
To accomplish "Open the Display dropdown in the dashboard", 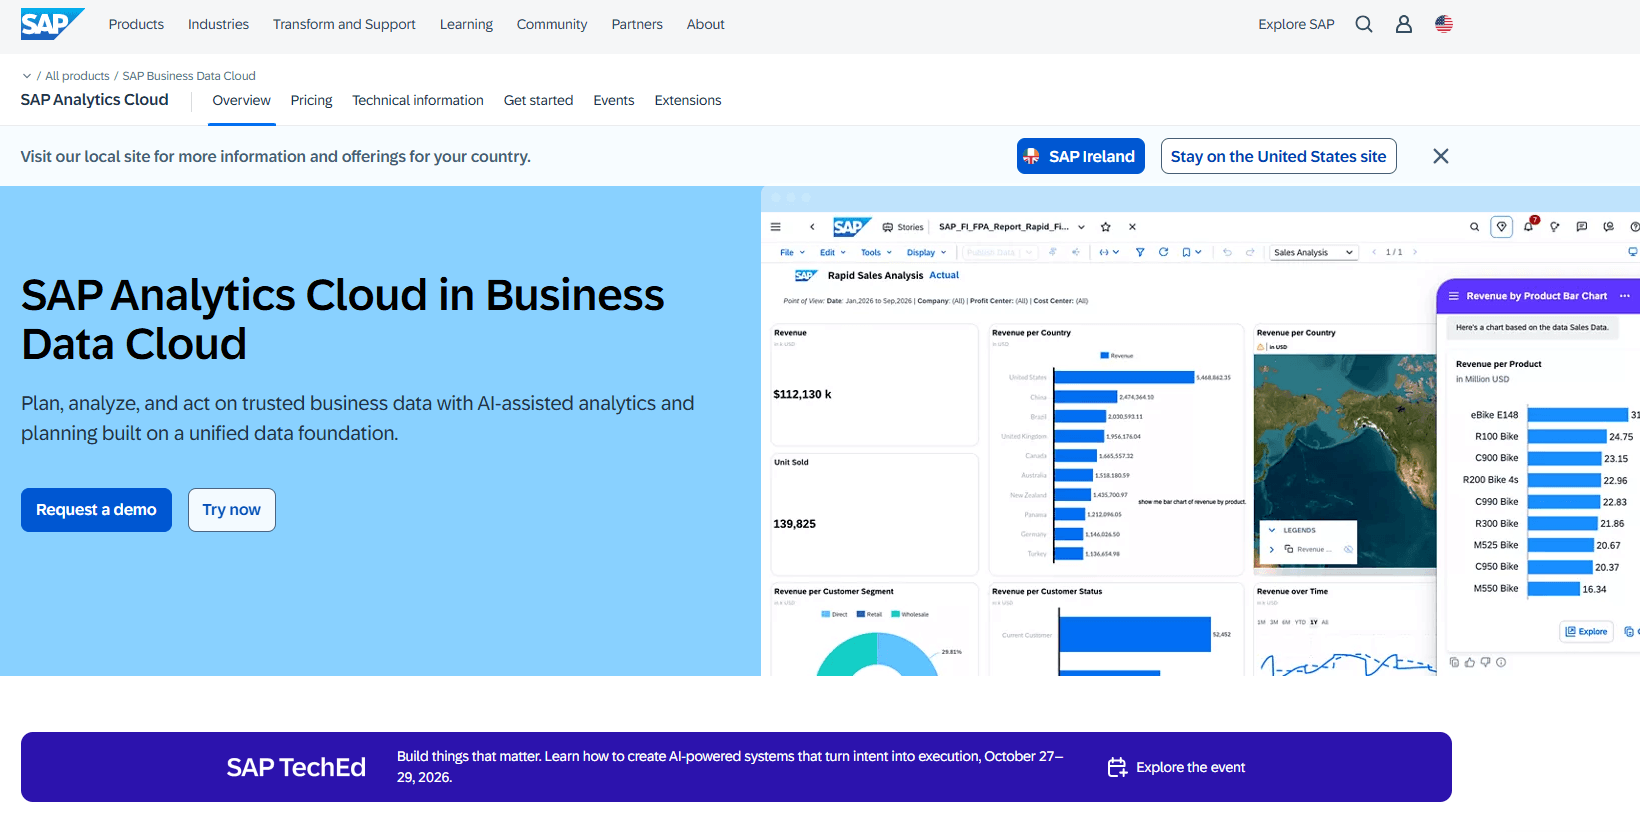I will point(926,253).
